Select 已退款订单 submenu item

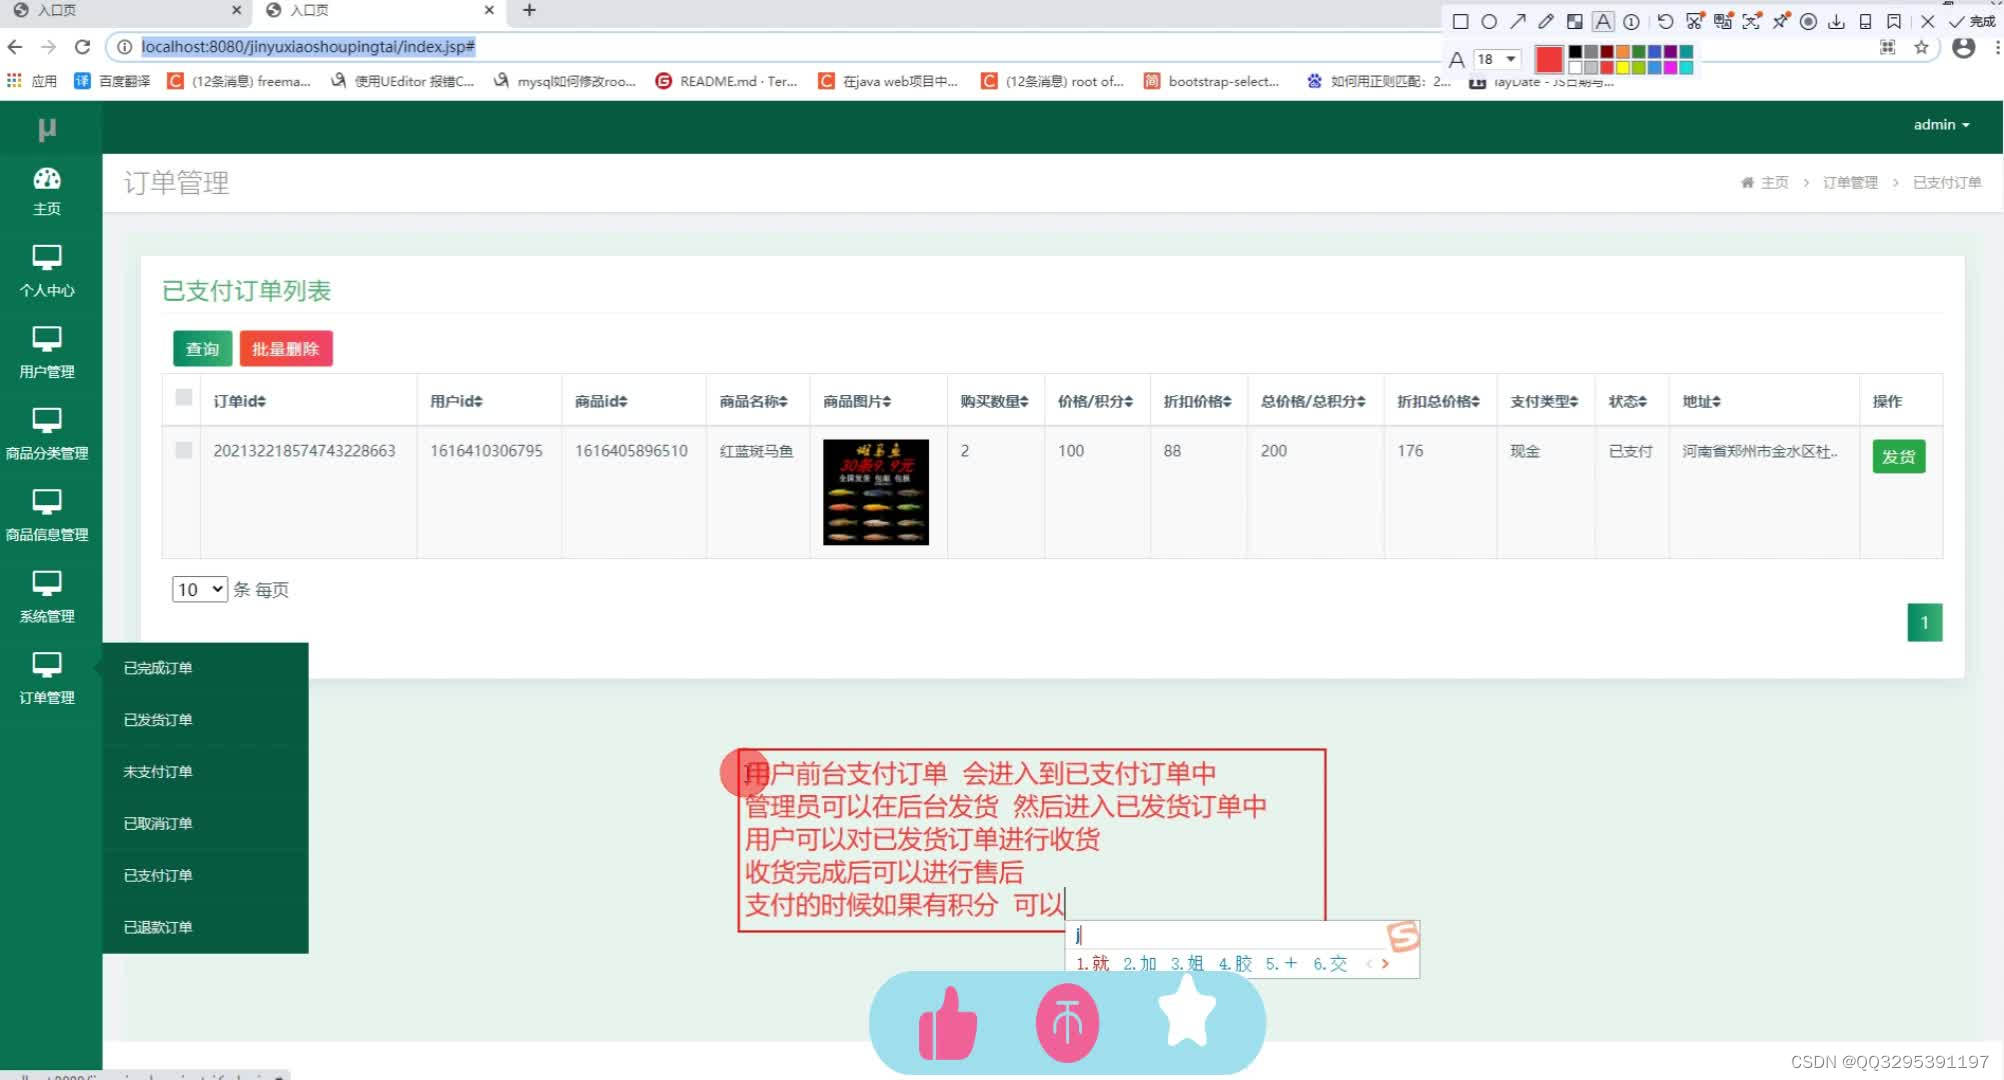205,928
